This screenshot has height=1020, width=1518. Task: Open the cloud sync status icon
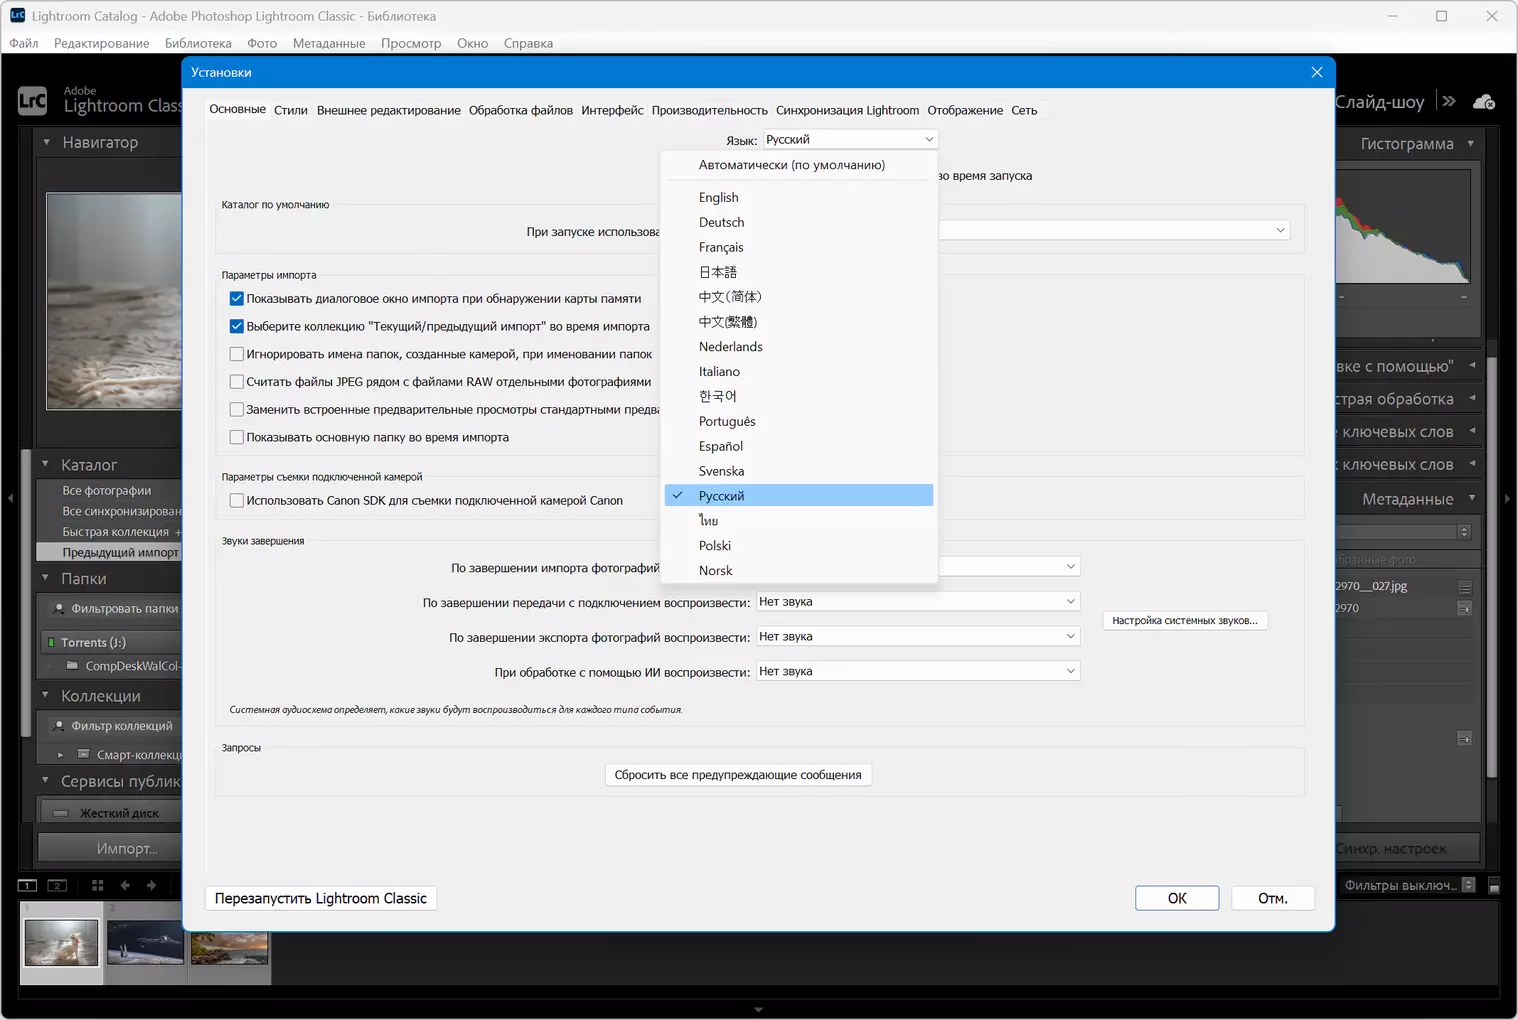point(1485,102)
